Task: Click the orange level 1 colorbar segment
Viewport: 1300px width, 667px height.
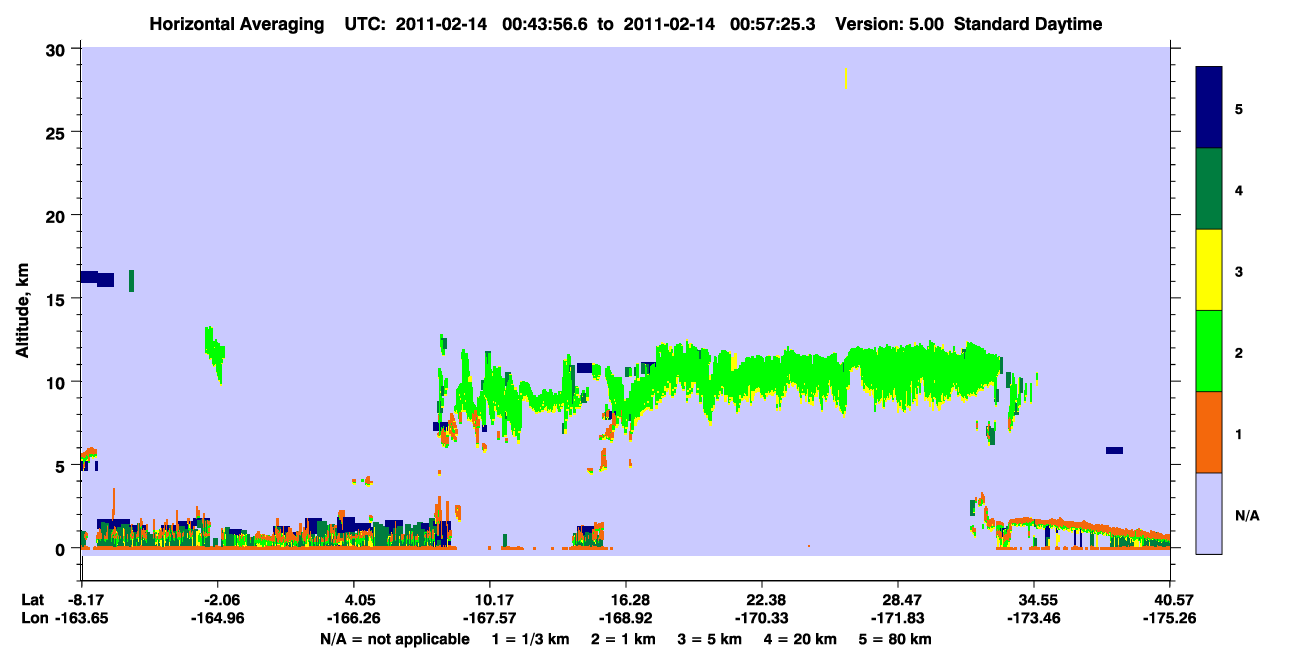Action: point(1209,432)
